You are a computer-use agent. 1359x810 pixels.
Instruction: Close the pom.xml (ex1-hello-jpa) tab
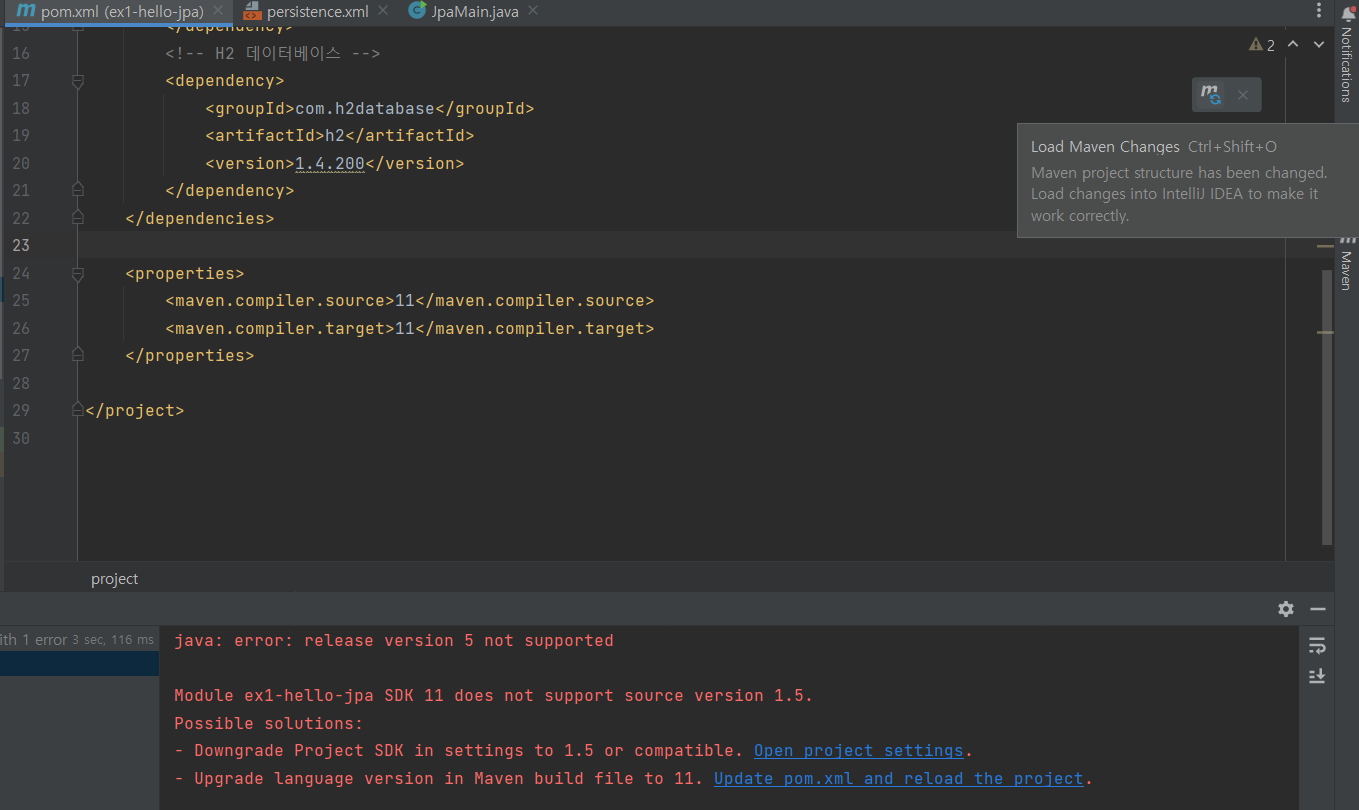[219, 12]
